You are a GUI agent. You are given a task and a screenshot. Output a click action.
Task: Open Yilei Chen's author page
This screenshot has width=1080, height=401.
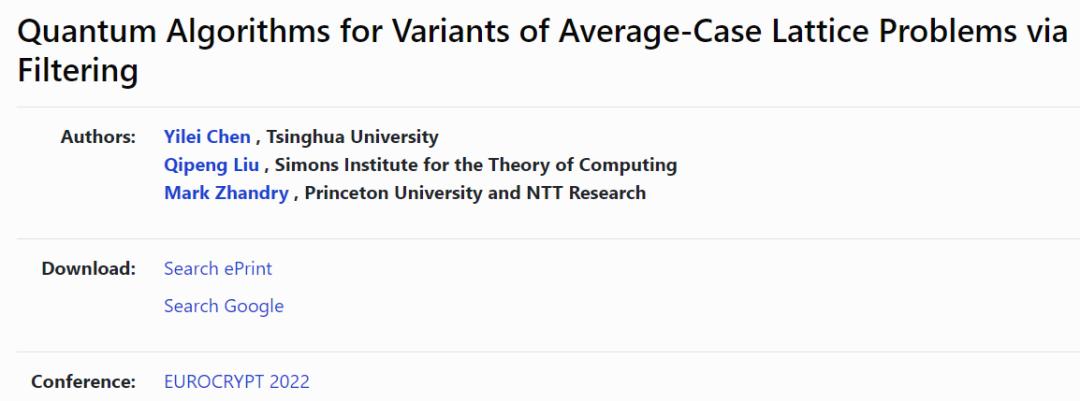pos(207,136)
